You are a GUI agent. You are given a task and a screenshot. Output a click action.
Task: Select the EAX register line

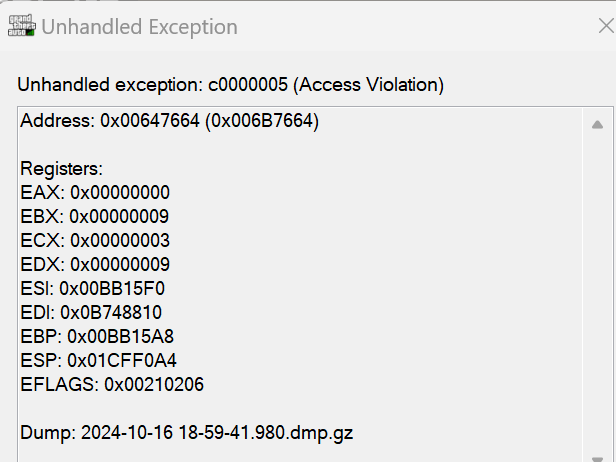coord(95,193)
